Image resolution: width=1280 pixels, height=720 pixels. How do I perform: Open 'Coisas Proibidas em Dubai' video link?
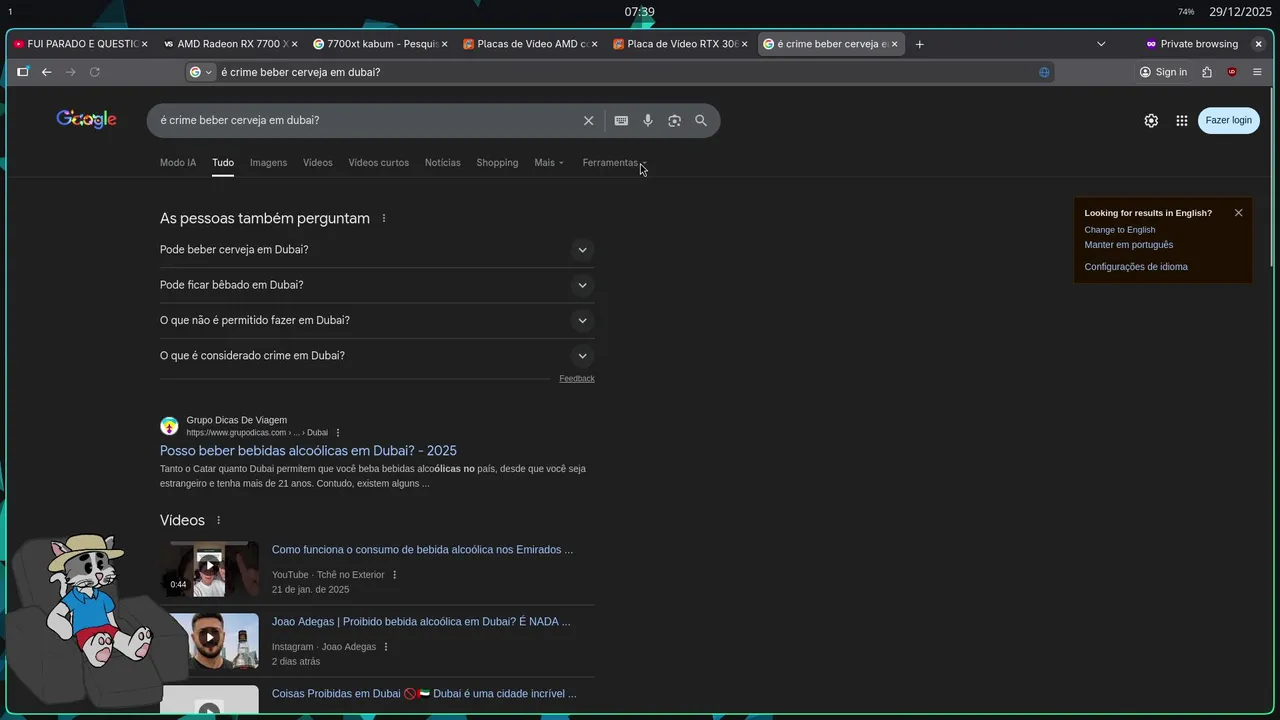click(424, 694)
